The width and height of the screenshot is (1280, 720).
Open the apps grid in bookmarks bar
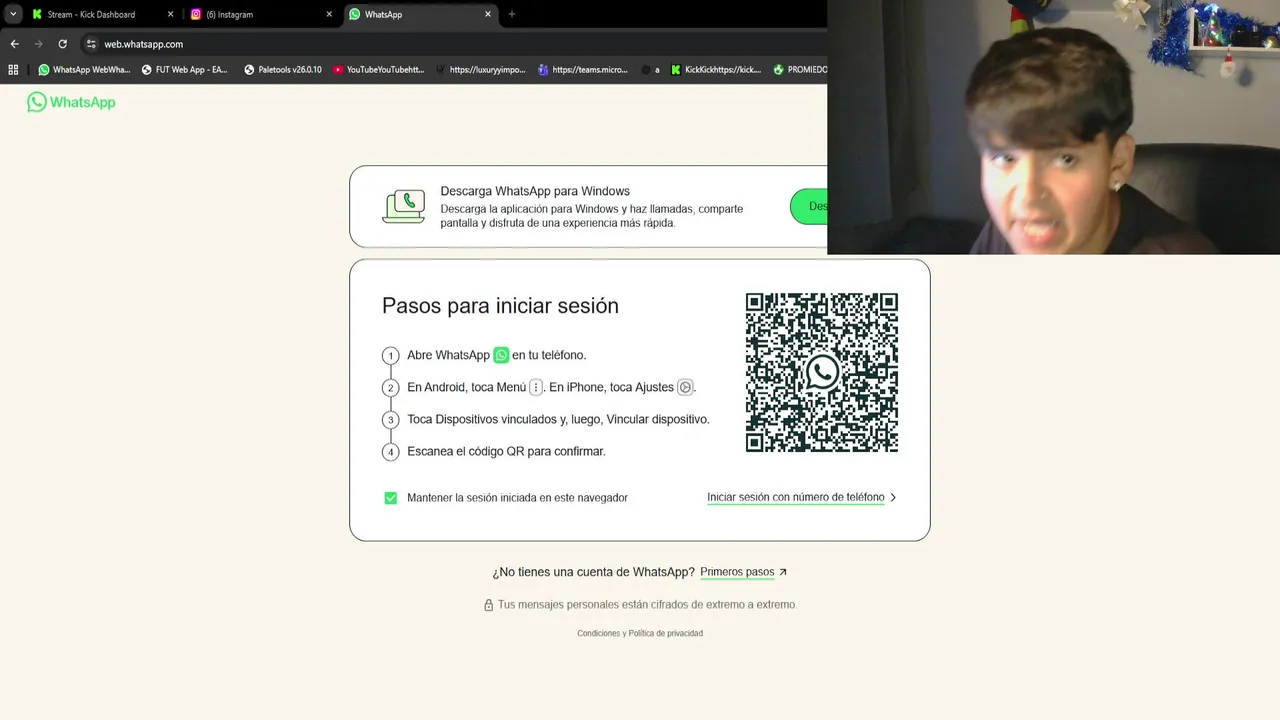click(13, 70)
